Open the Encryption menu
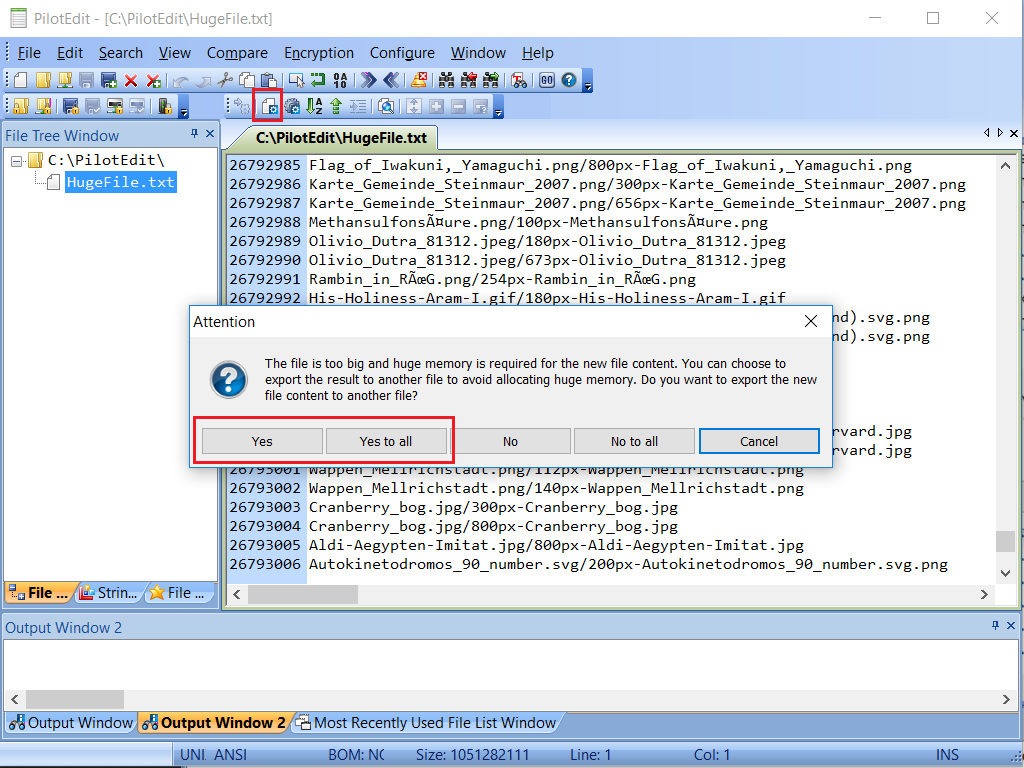 (x=319, y=53)
